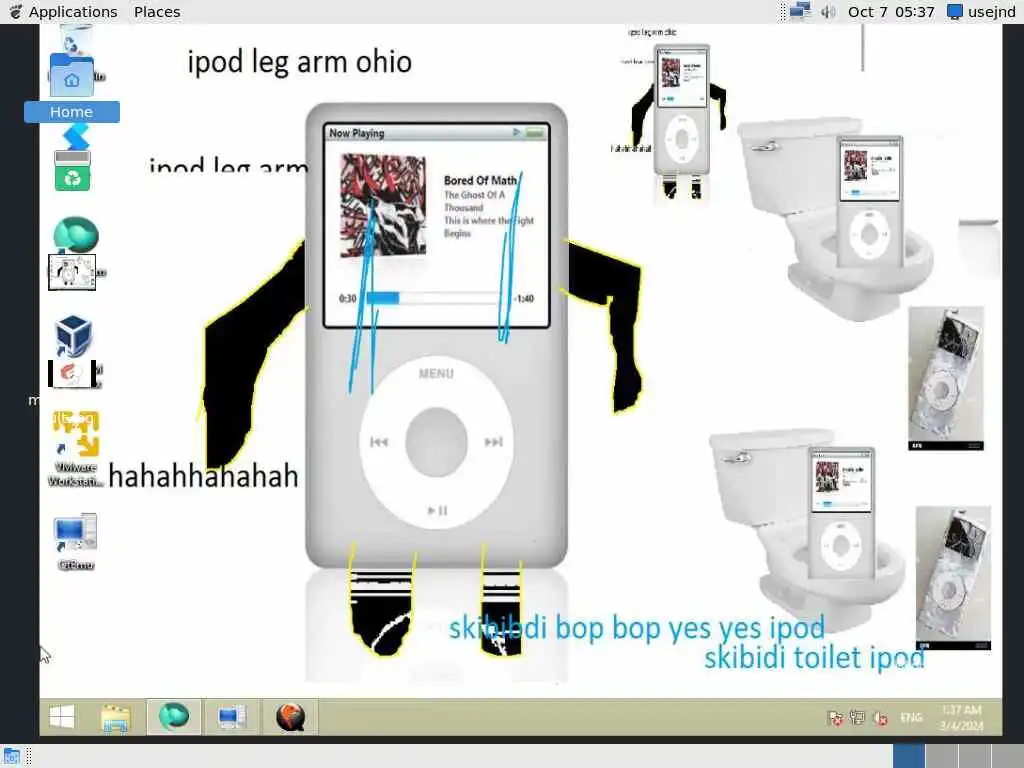Screen dimensions: 1024x768
Task: Open the Applications menu
Action: pos(63,12)
